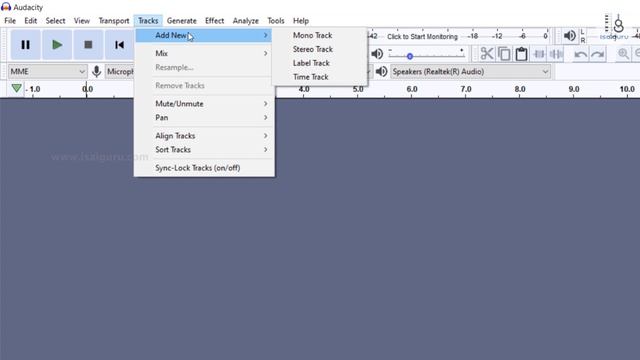Trim audio outside selection icon
Image resolution: width=640 pixels, height=360 pixels.
(539, 54)
